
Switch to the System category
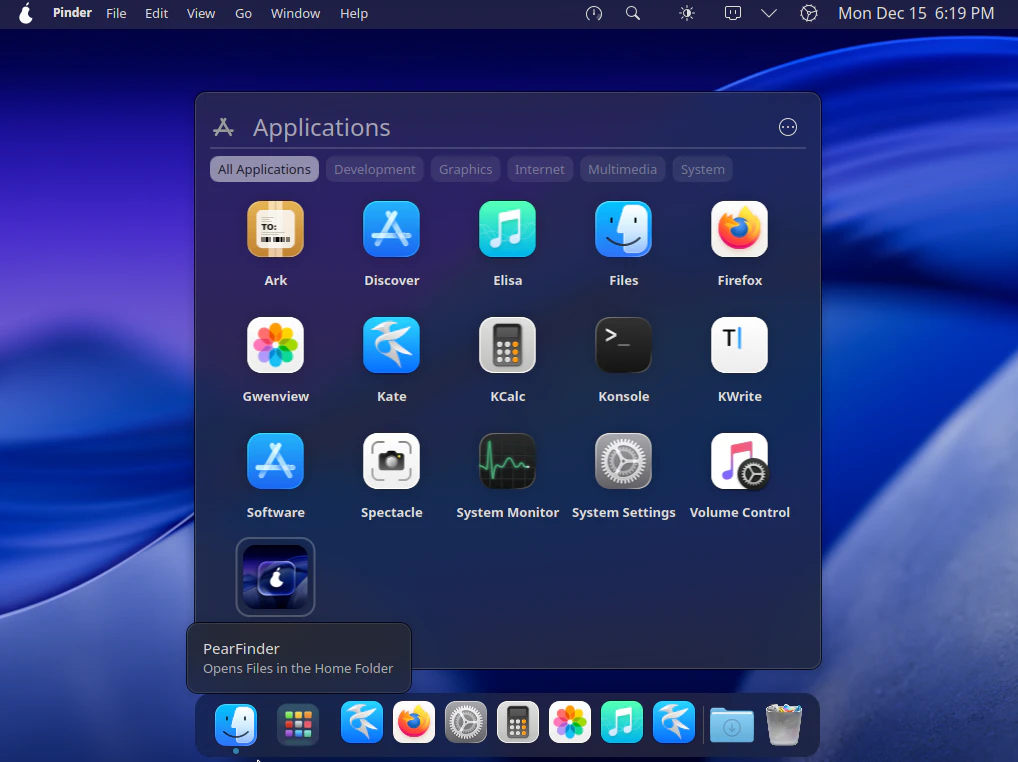(702, 169)
